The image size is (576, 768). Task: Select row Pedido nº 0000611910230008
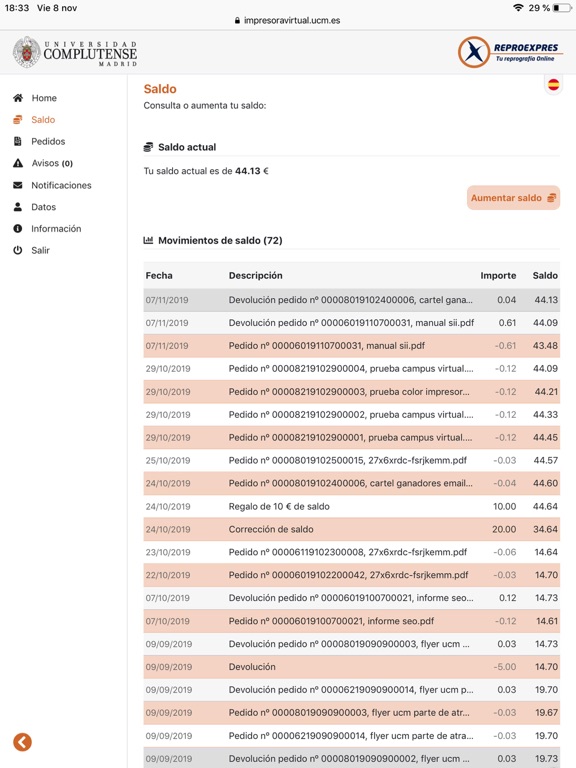pos(352,552)
